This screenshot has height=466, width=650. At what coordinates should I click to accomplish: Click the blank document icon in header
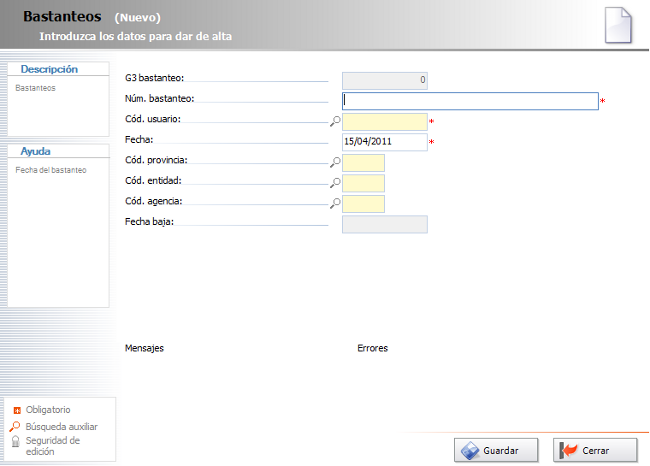[x=618, y=25]
